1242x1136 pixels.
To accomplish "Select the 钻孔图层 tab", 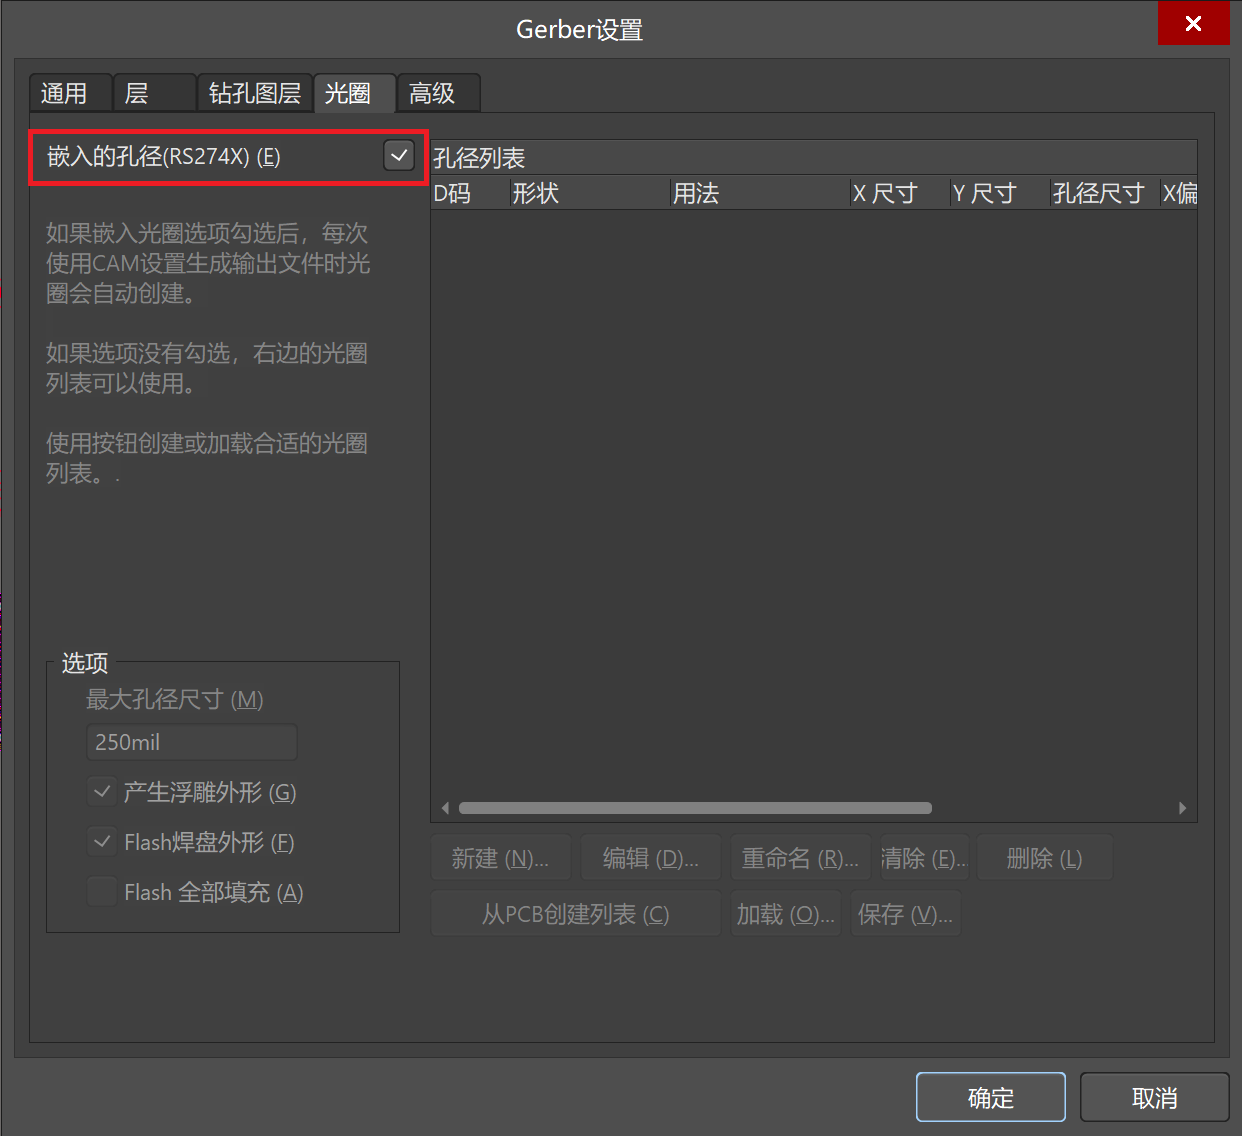I will click(x=254, y=93).
